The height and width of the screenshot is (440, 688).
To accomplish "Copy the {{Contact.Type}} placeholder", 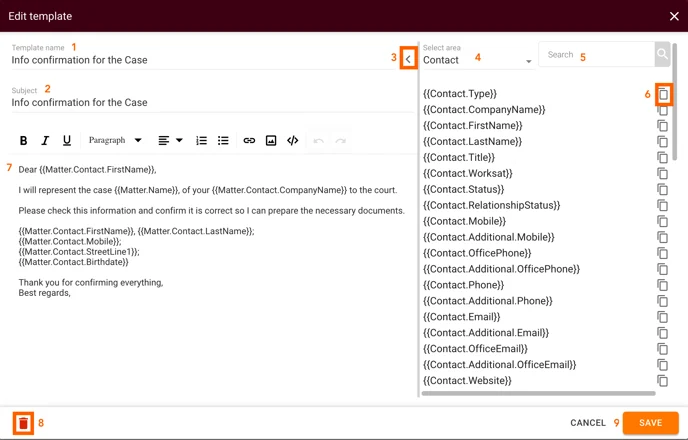I will (663, 94).
